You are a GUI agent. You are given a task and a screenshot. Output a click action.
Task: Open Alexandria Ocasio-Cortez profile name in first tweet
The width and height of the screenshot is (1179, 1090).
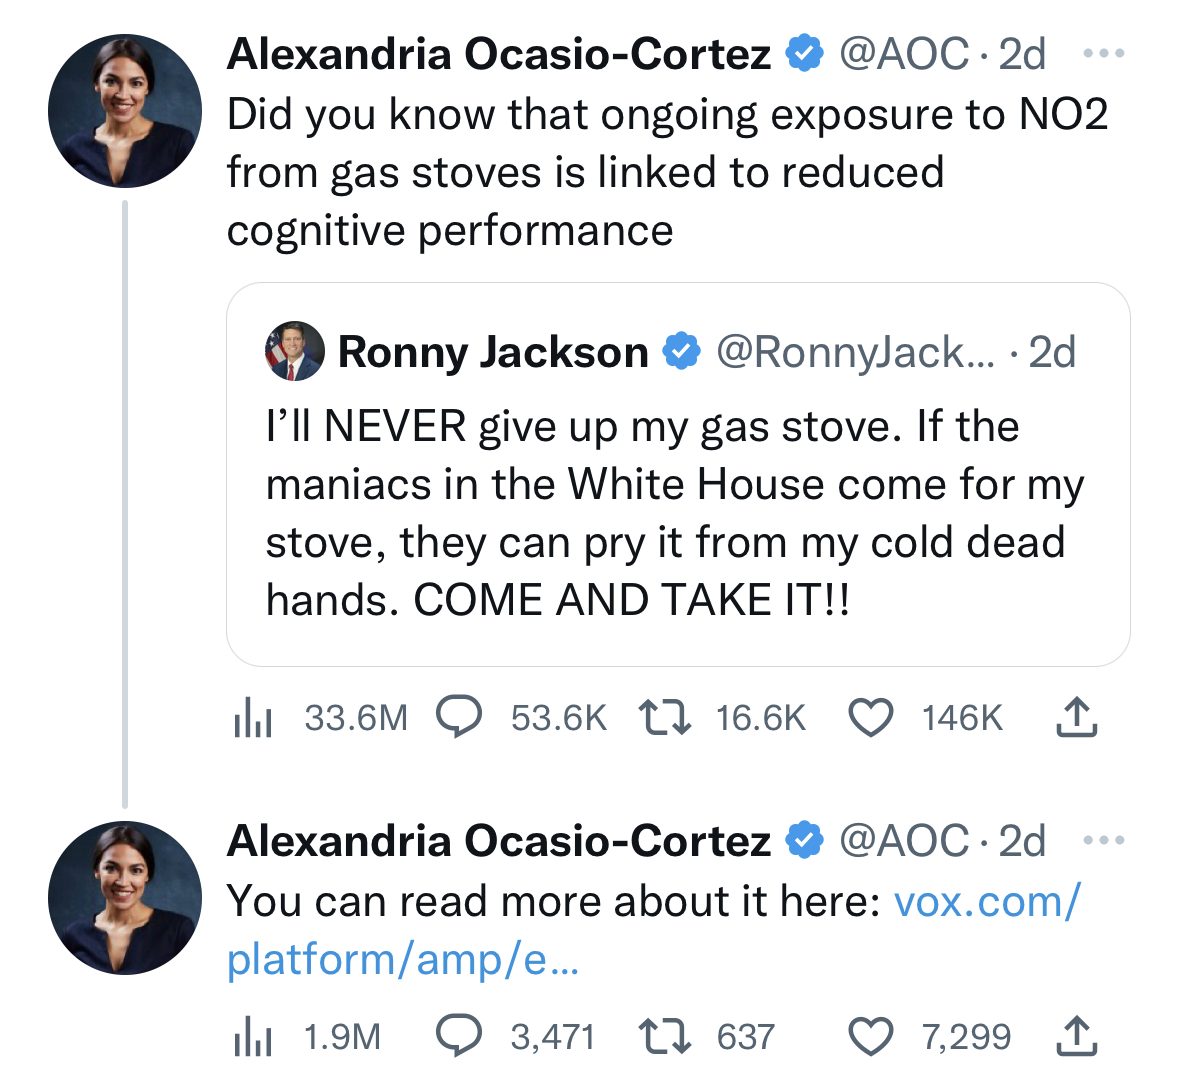point(498,54)
